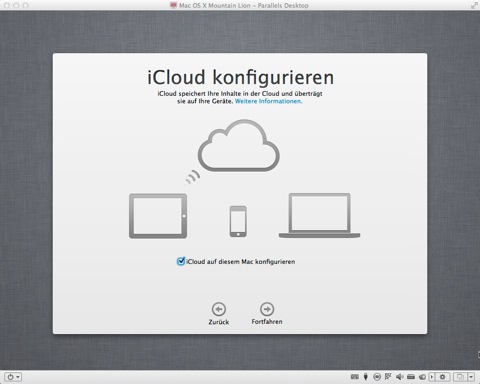Screen dimensions: 480x384
Task: Open the power menu dropdown in Parallels
Action: click(14, 377)
